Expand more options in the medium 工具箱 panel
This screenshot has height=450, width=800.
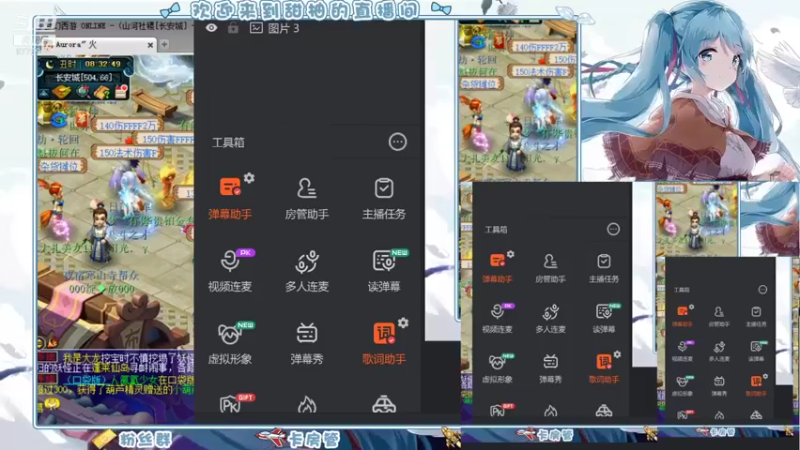[613, 229]
